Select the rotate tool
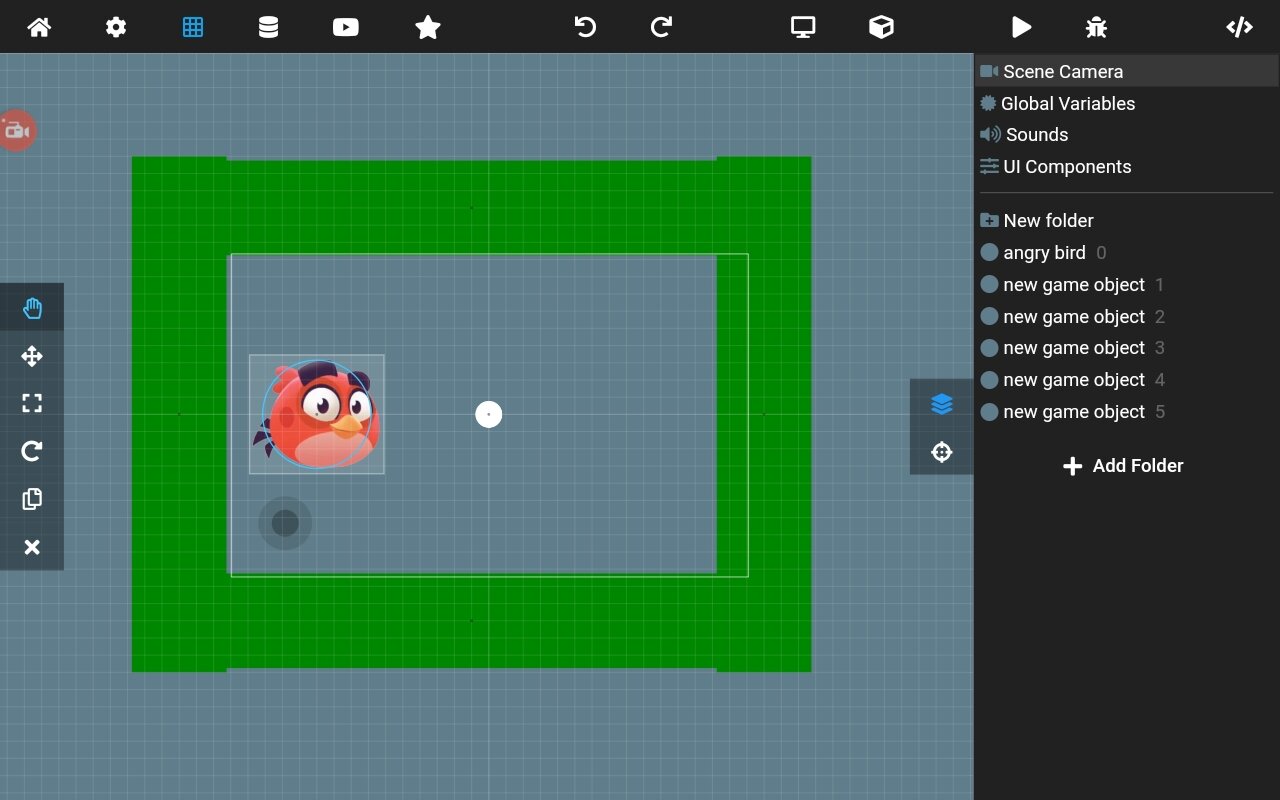Screen dimensions: 1280x800 (32, 451)
